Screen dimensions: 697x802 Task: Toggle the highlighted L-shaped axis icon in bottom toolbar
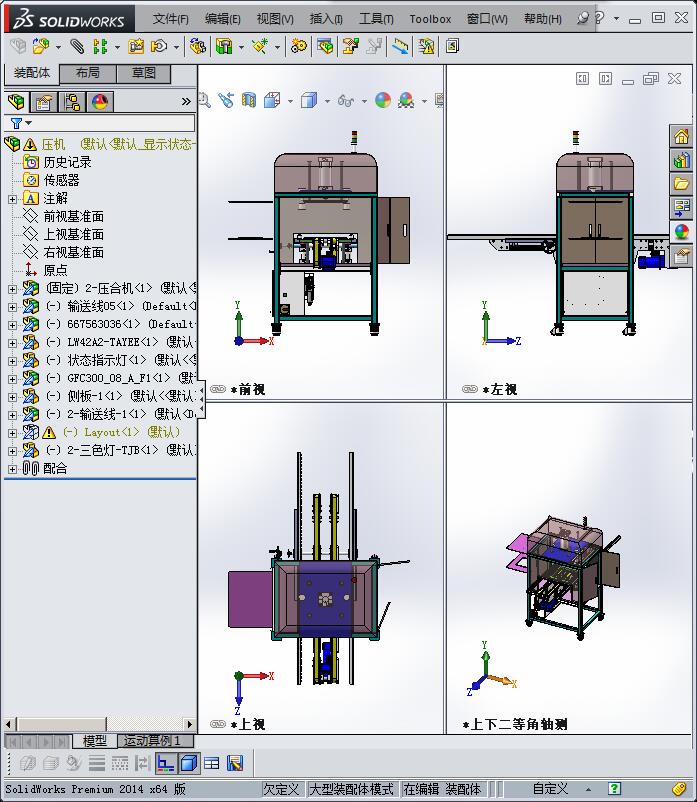click(x=165, y=763)
